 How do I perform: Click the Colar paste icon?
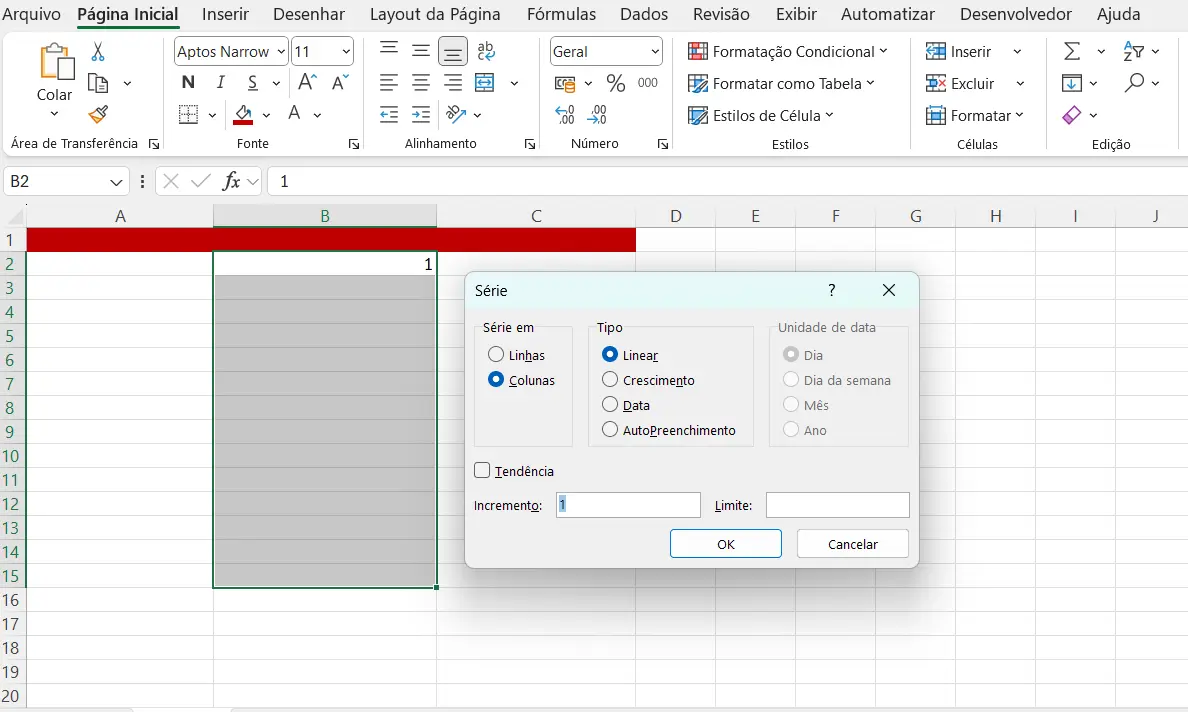tap(57, 62)
